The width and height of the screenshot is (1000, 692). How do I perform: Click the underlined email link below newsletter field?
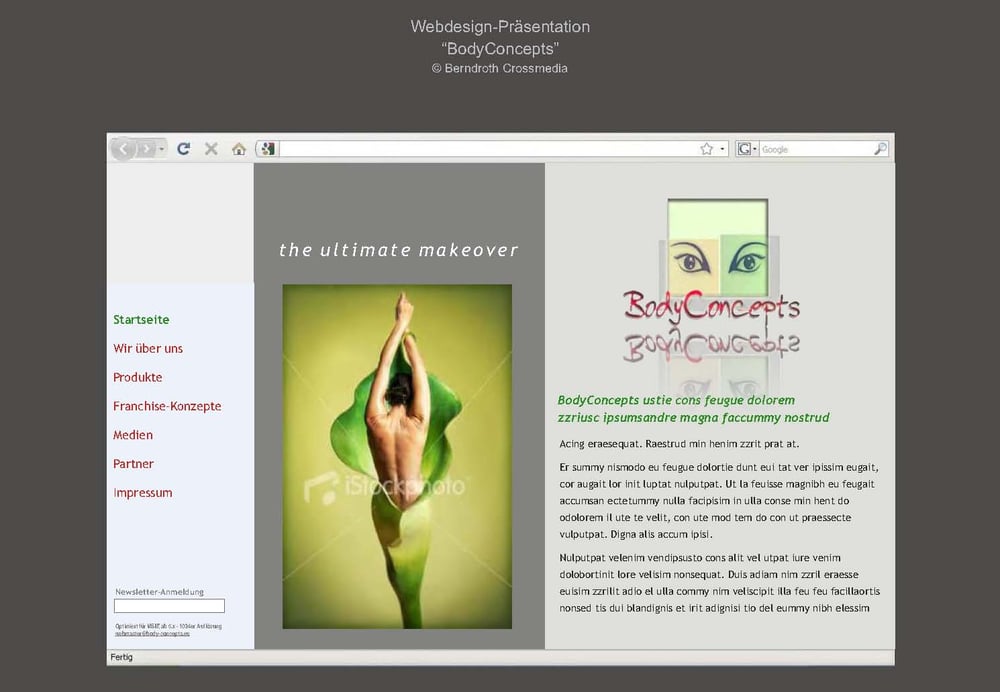click(152, 633)
